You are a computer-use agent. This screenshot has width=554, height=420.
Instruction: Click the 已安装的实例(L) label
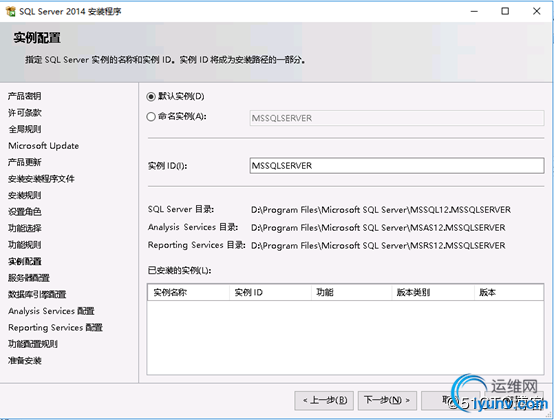point(179,271)
